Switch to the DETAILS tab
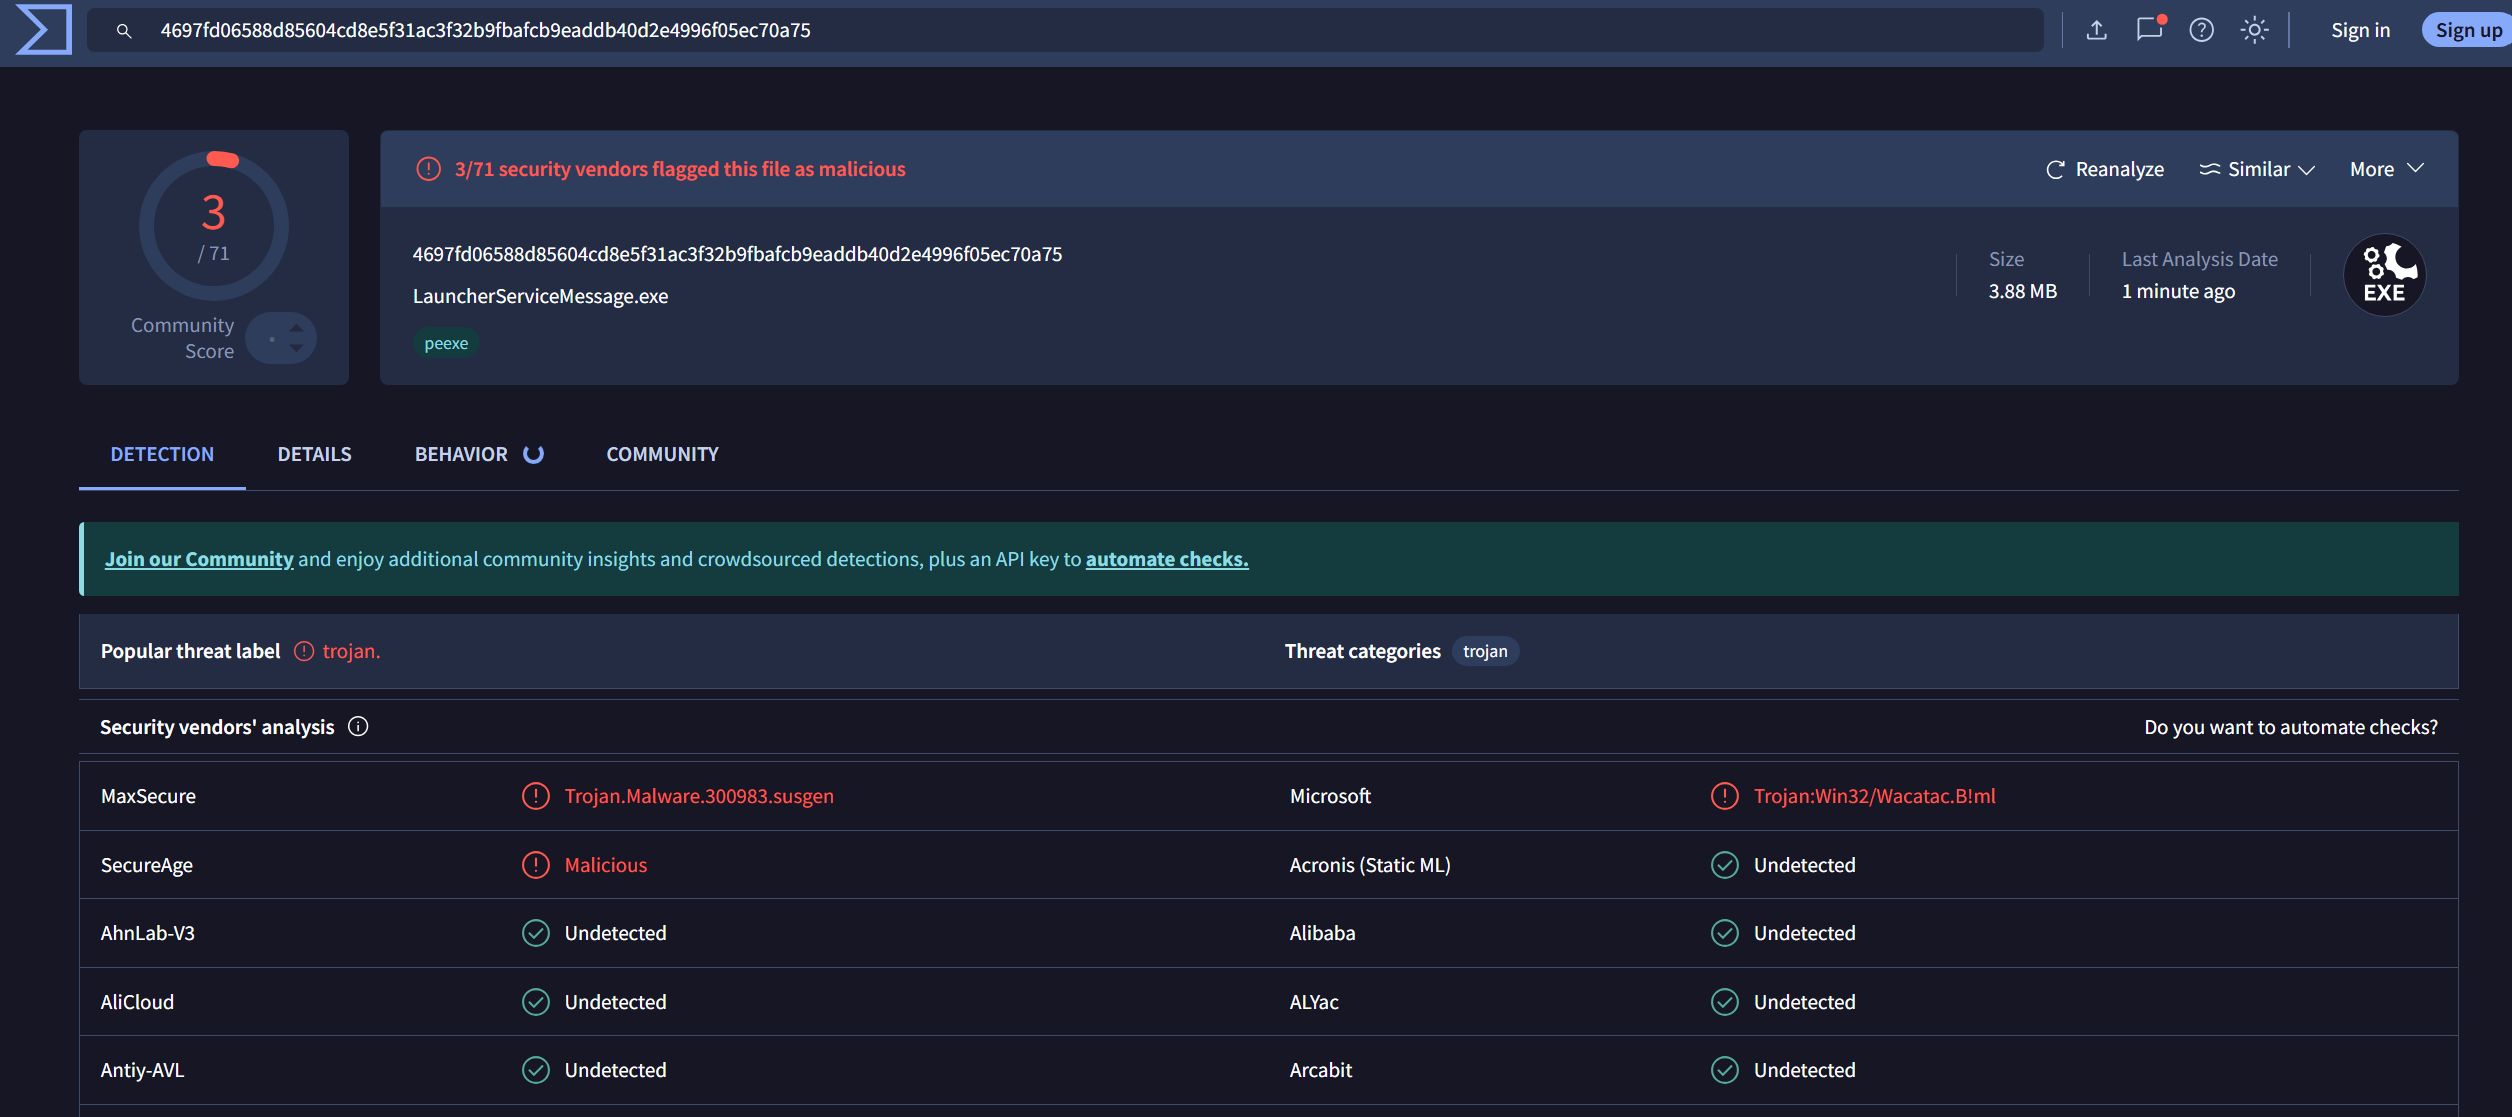The image size is (2512, 1117). (314, 454)
